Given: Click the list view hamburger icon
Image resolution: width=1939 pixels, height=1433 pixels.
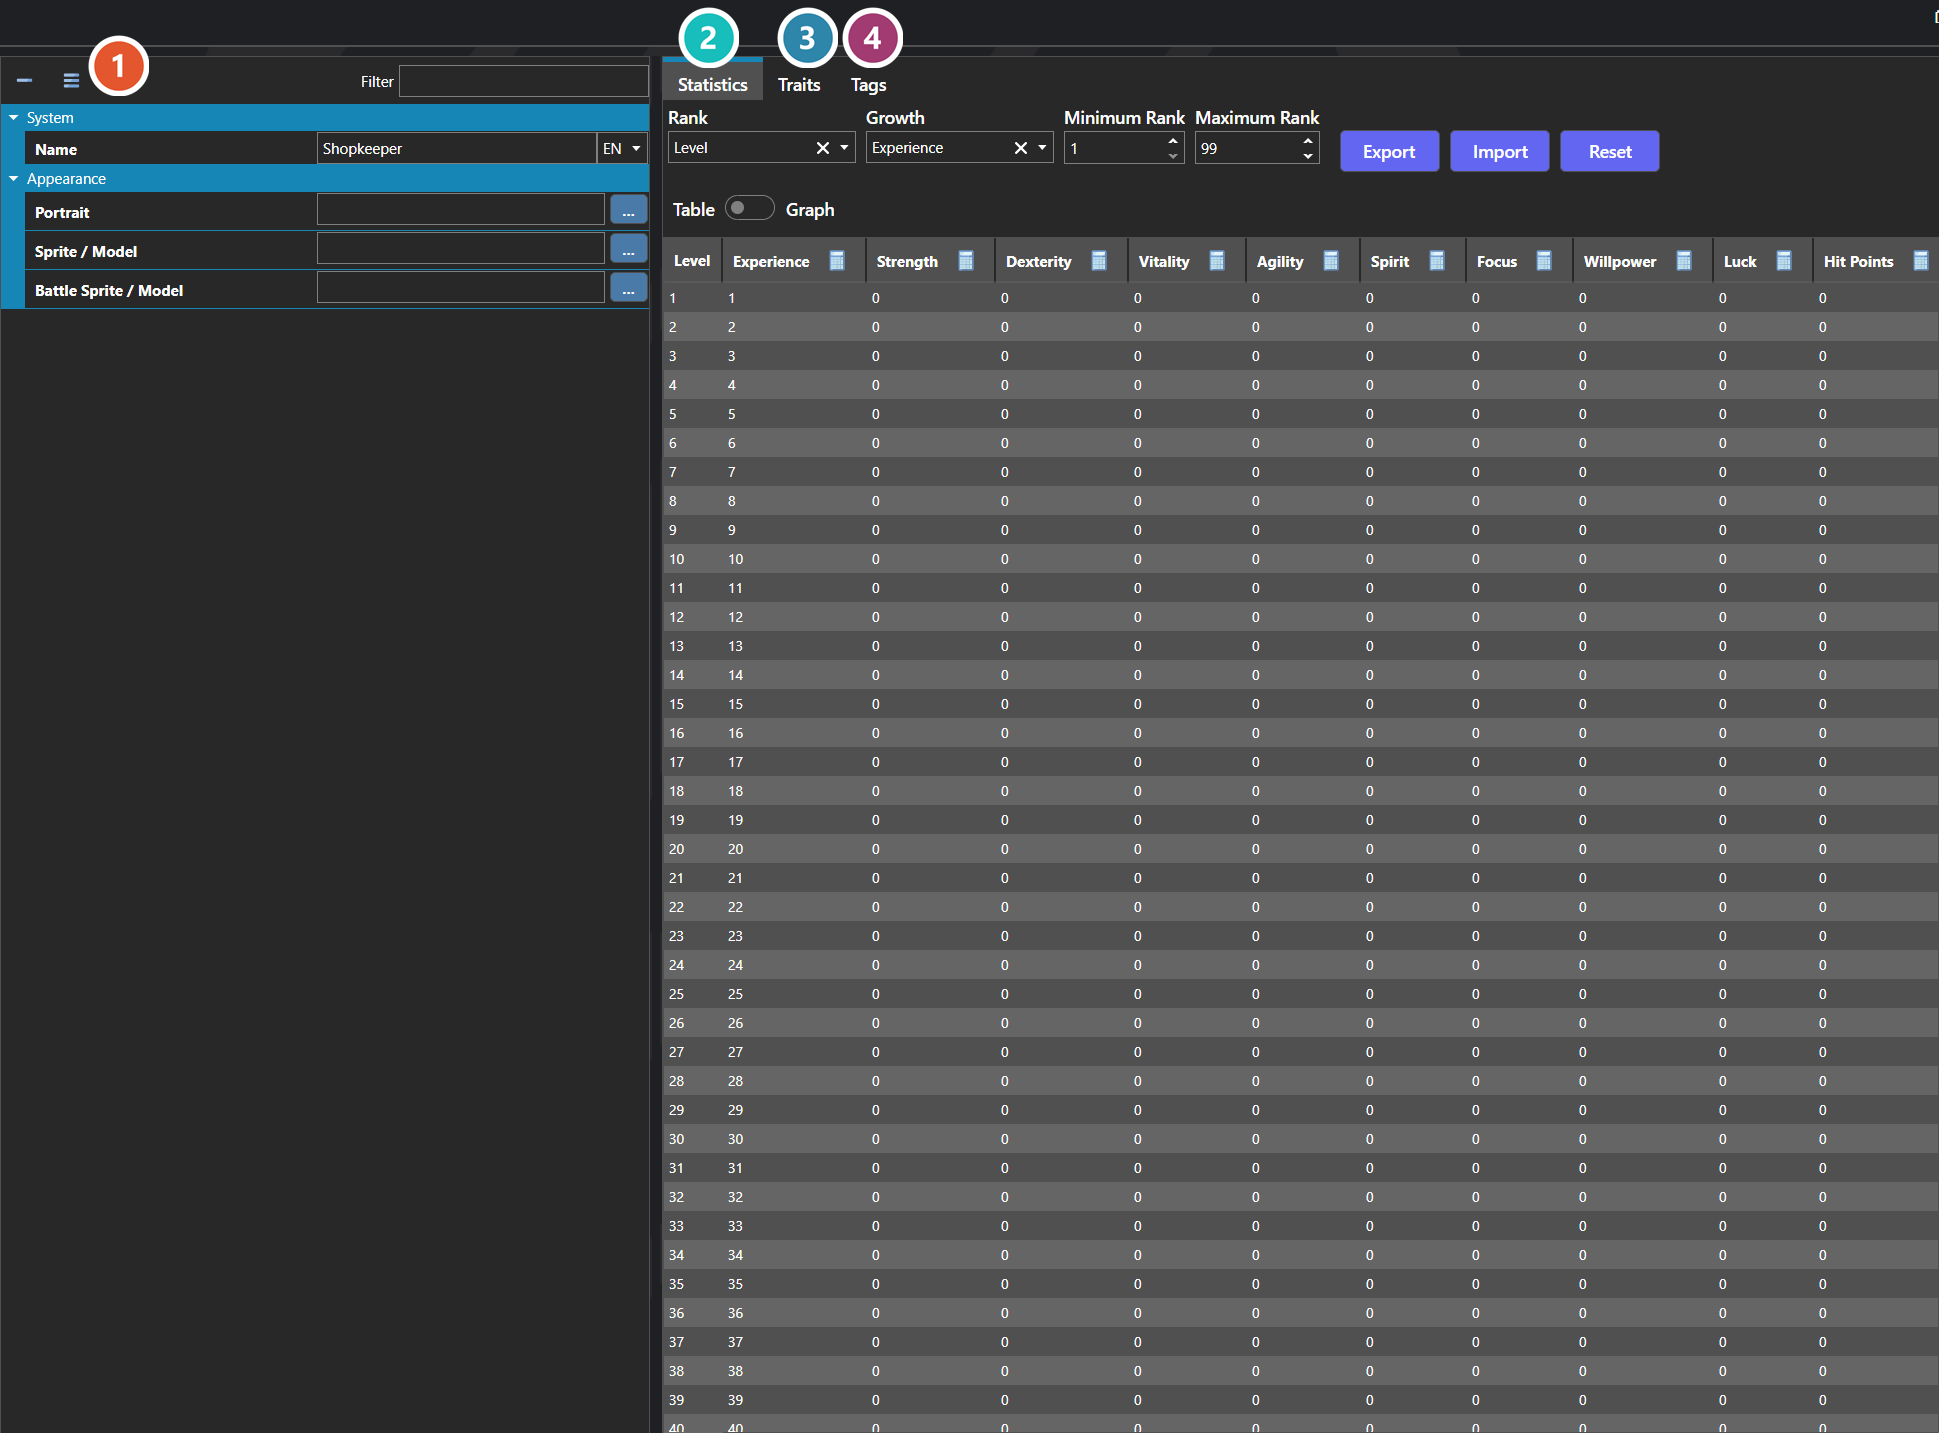Looking at the screenshot, I should 71,81.
